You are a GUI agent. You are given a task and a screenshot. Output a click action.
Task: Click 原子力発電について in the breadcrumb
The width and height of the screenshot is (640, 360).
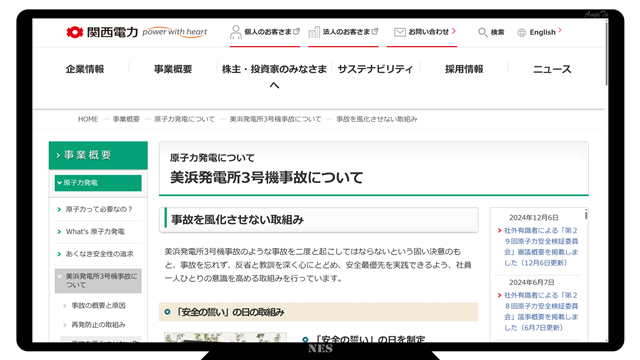(x=184, y=119)
